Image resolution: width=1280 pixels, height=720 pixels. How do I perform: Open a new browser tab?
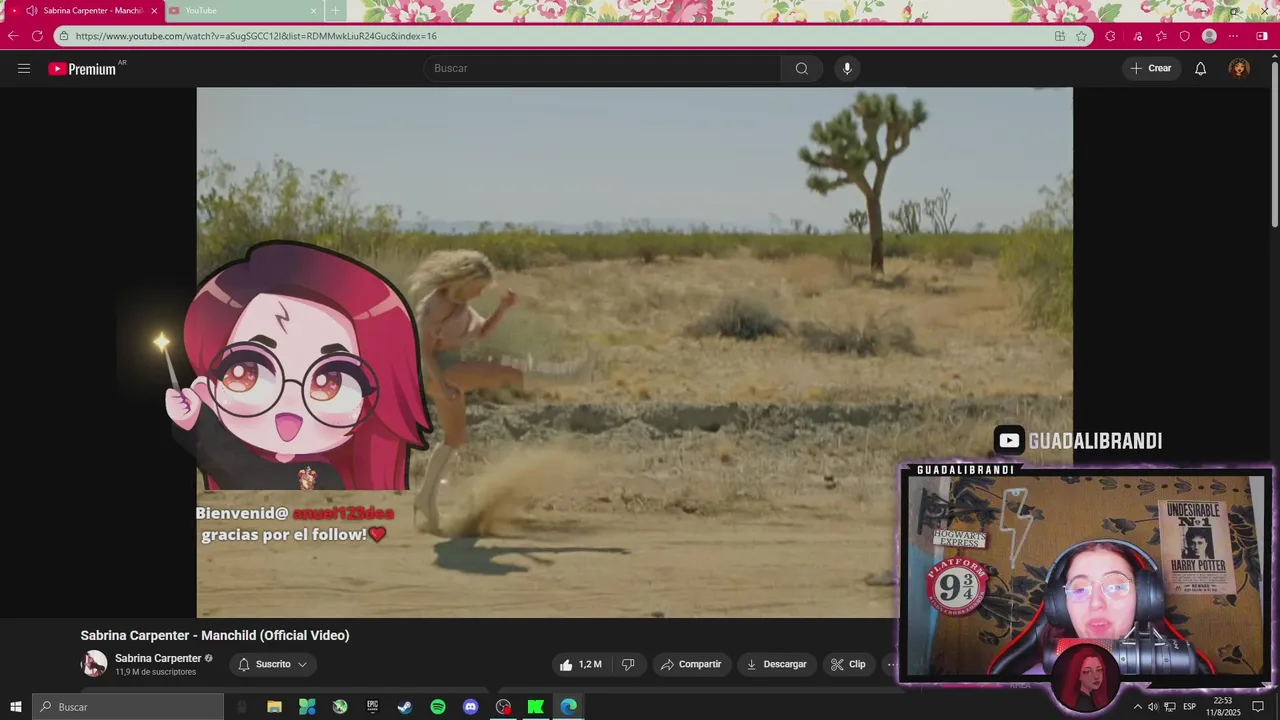tap(335, 10)
